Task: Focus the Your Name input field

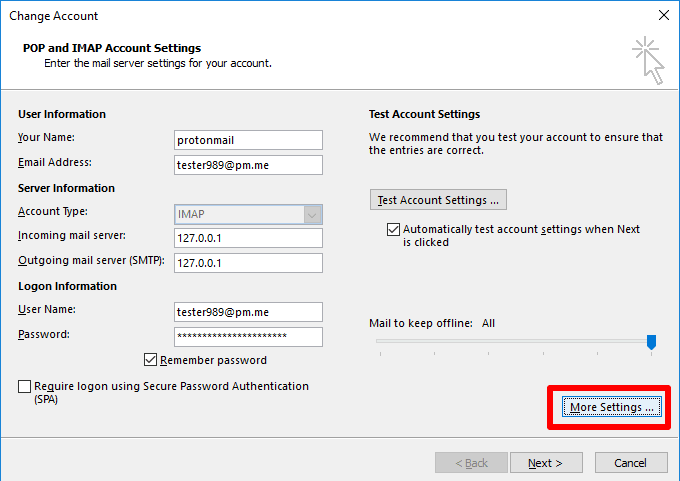Action: click(x=248, y=140)
